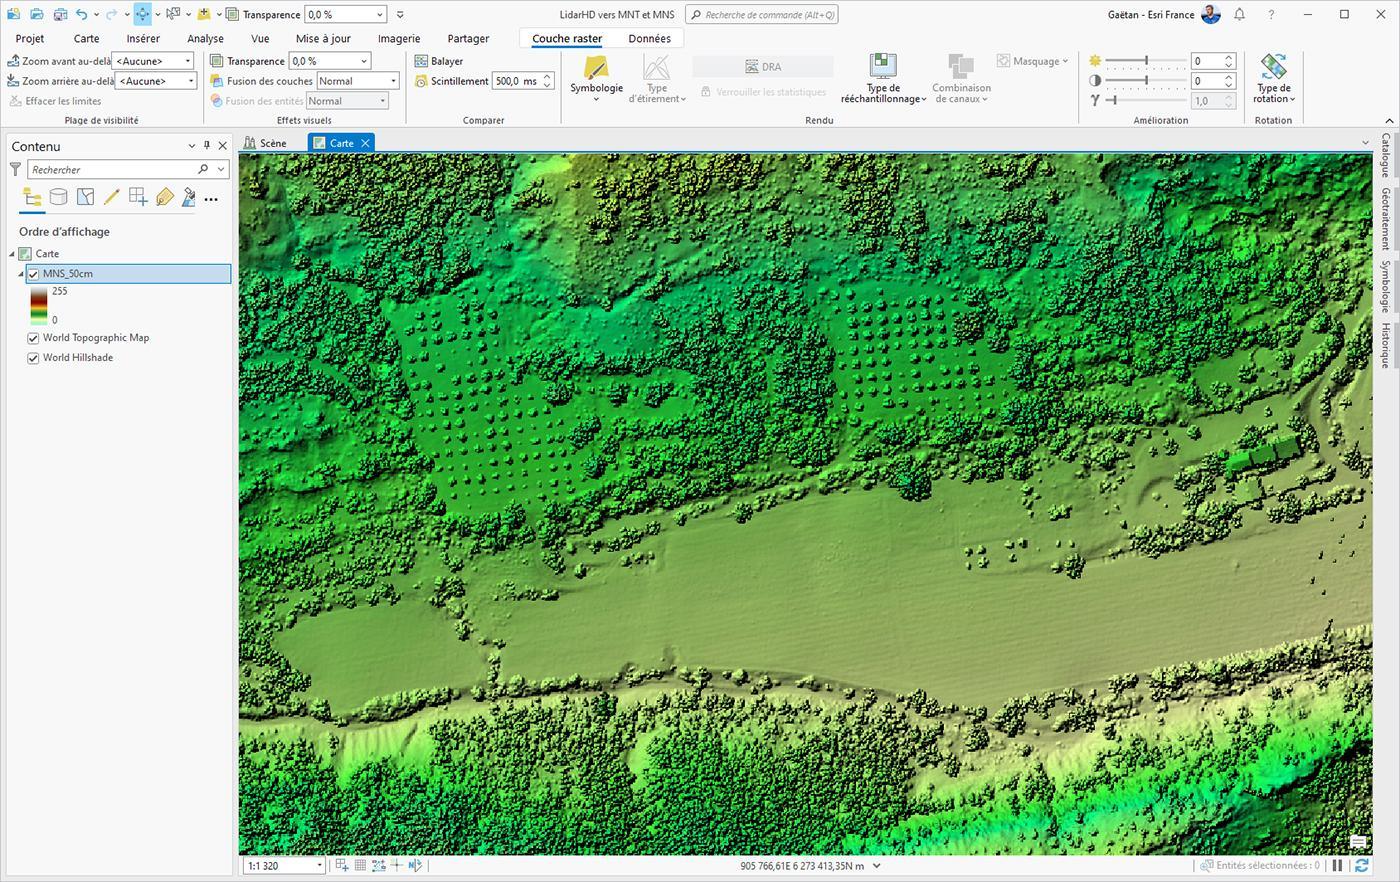
Task: Click the new project icon in quick access toolbar
Action: tap(13, 15)
